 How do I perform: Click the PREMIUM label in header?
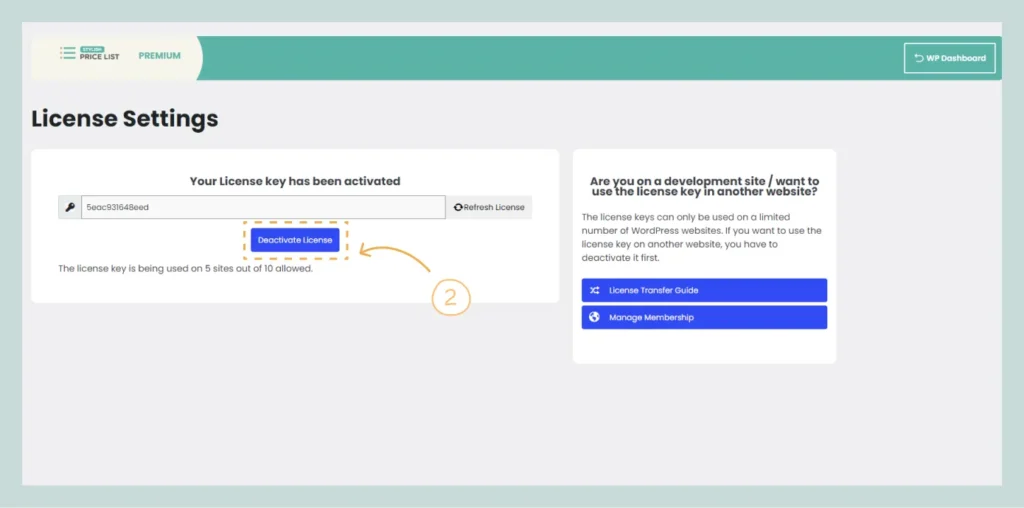(159, 56)
